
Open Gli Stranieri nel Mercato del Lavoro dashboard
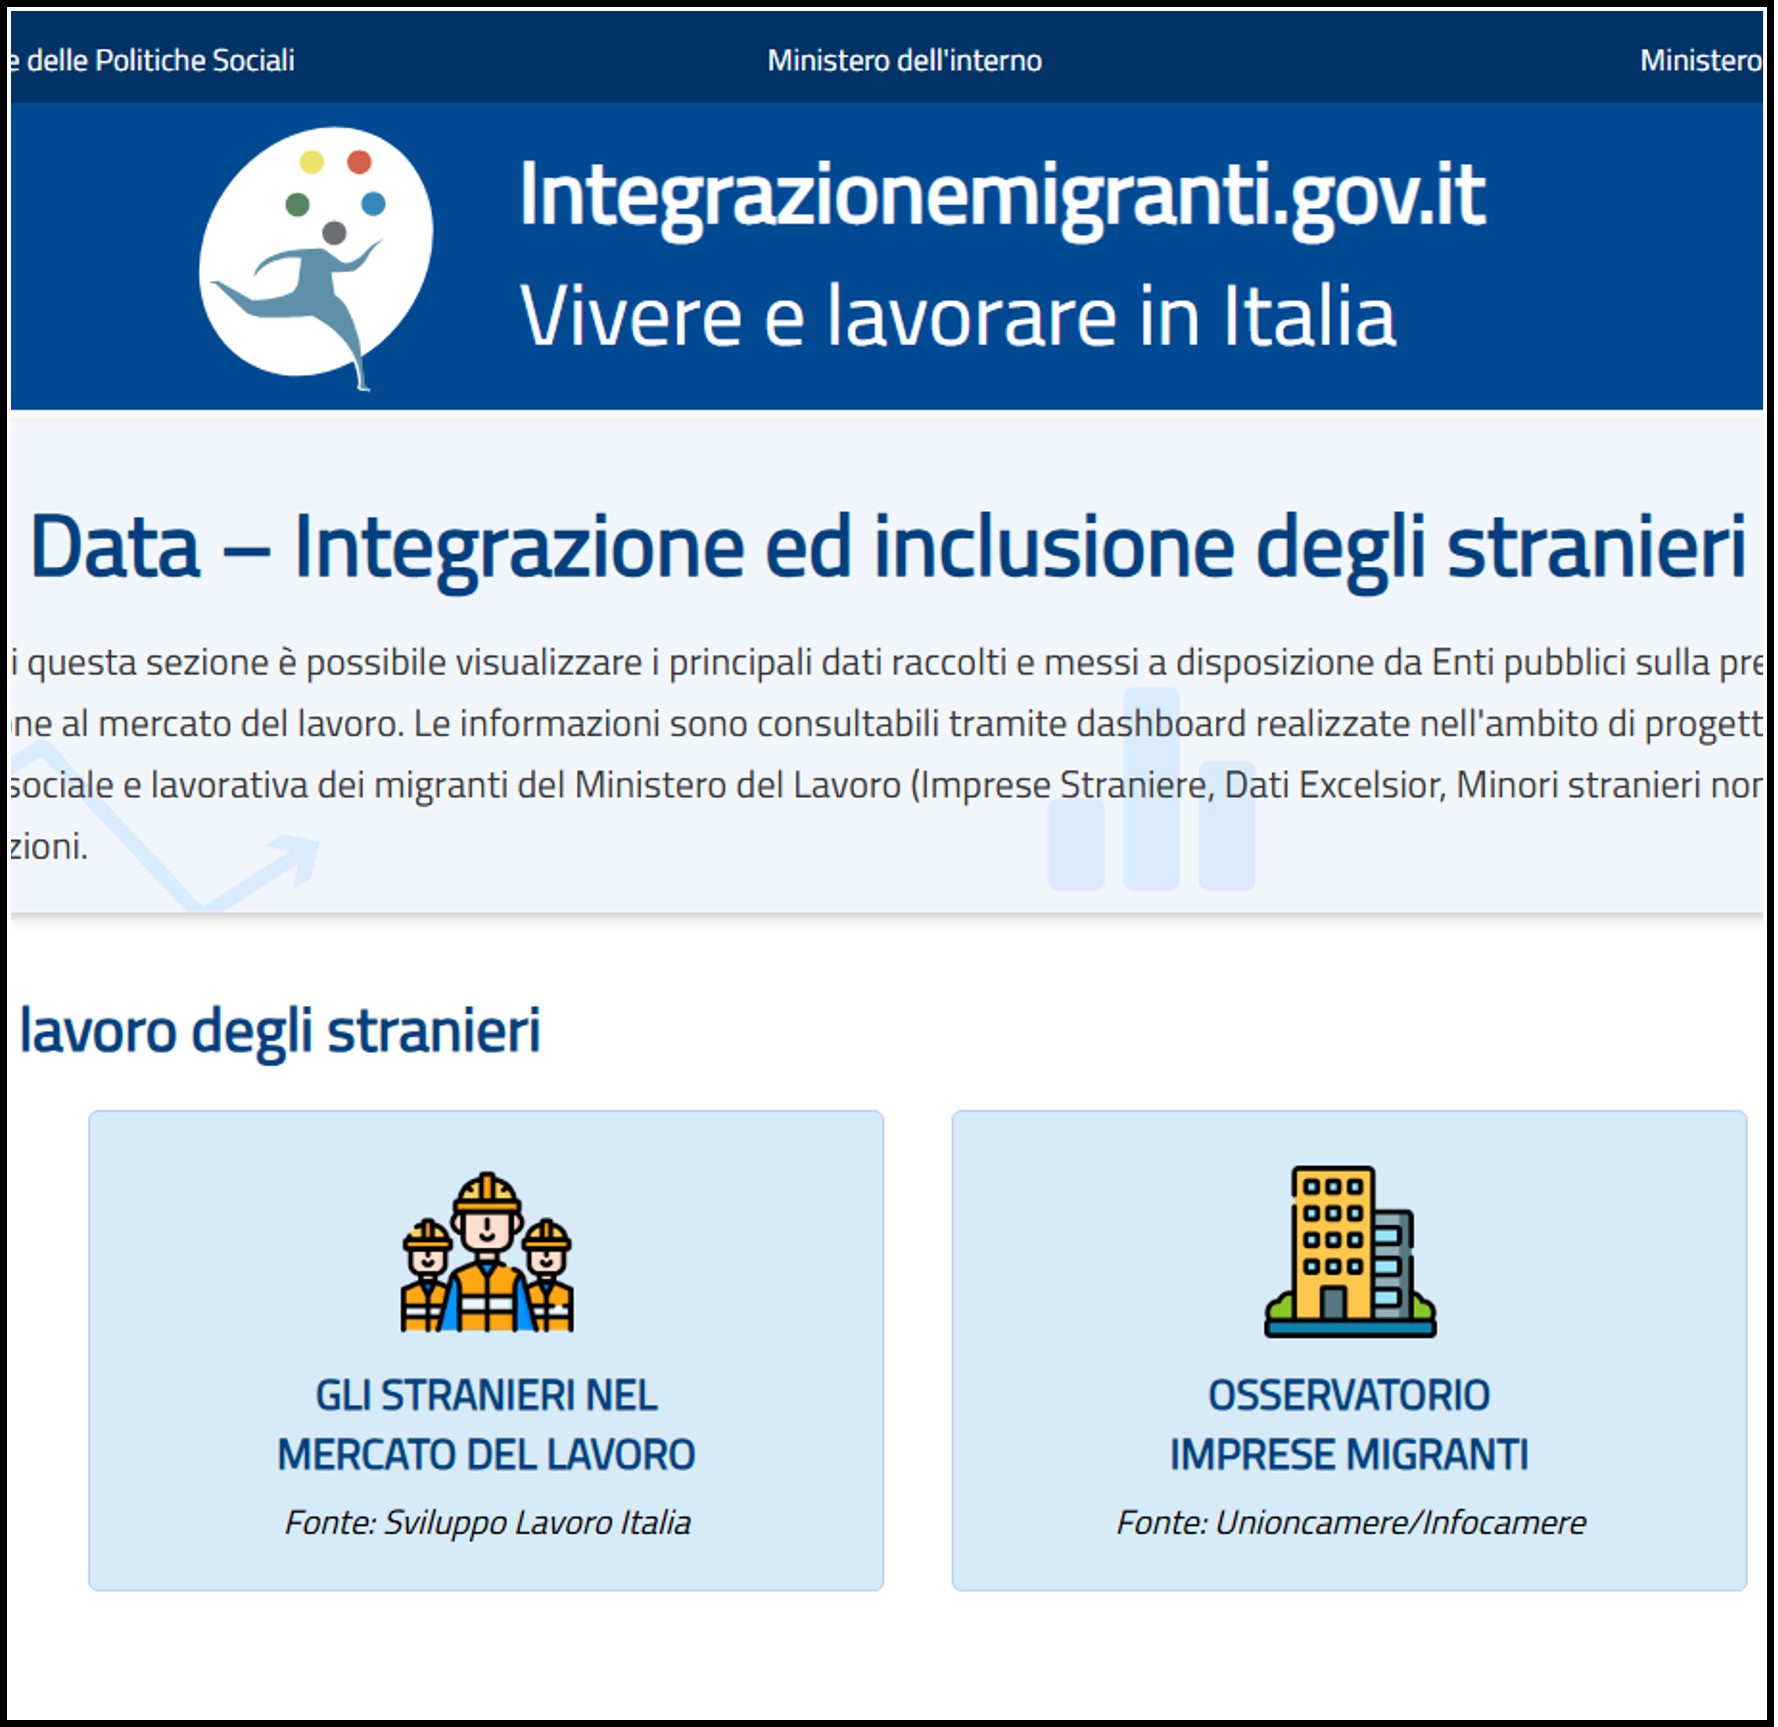point(486,1425)
